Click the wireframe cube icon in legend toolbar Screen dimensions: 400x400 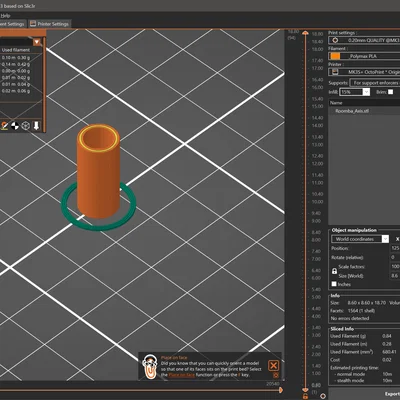tap(26, 126)
